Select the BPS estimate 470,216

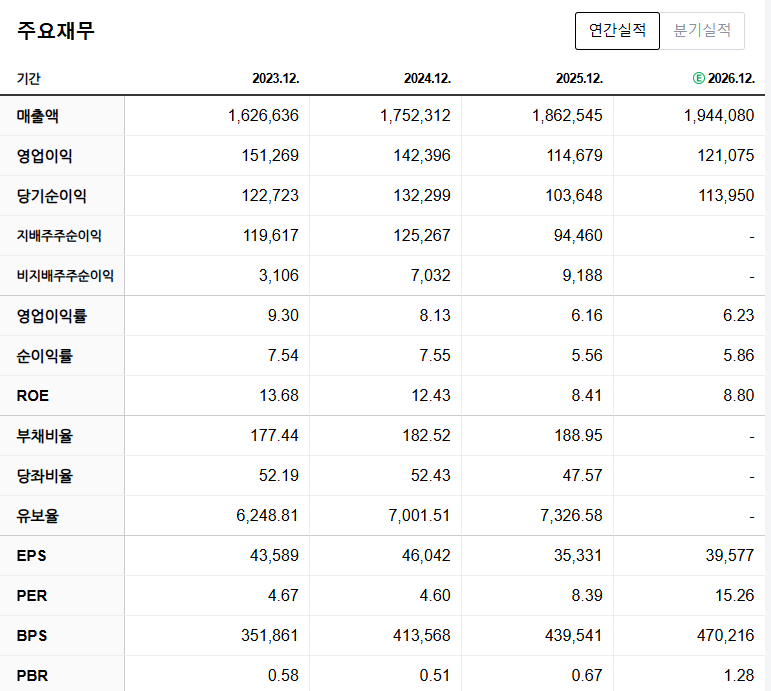pyautogui.click(x=726, y=635)
